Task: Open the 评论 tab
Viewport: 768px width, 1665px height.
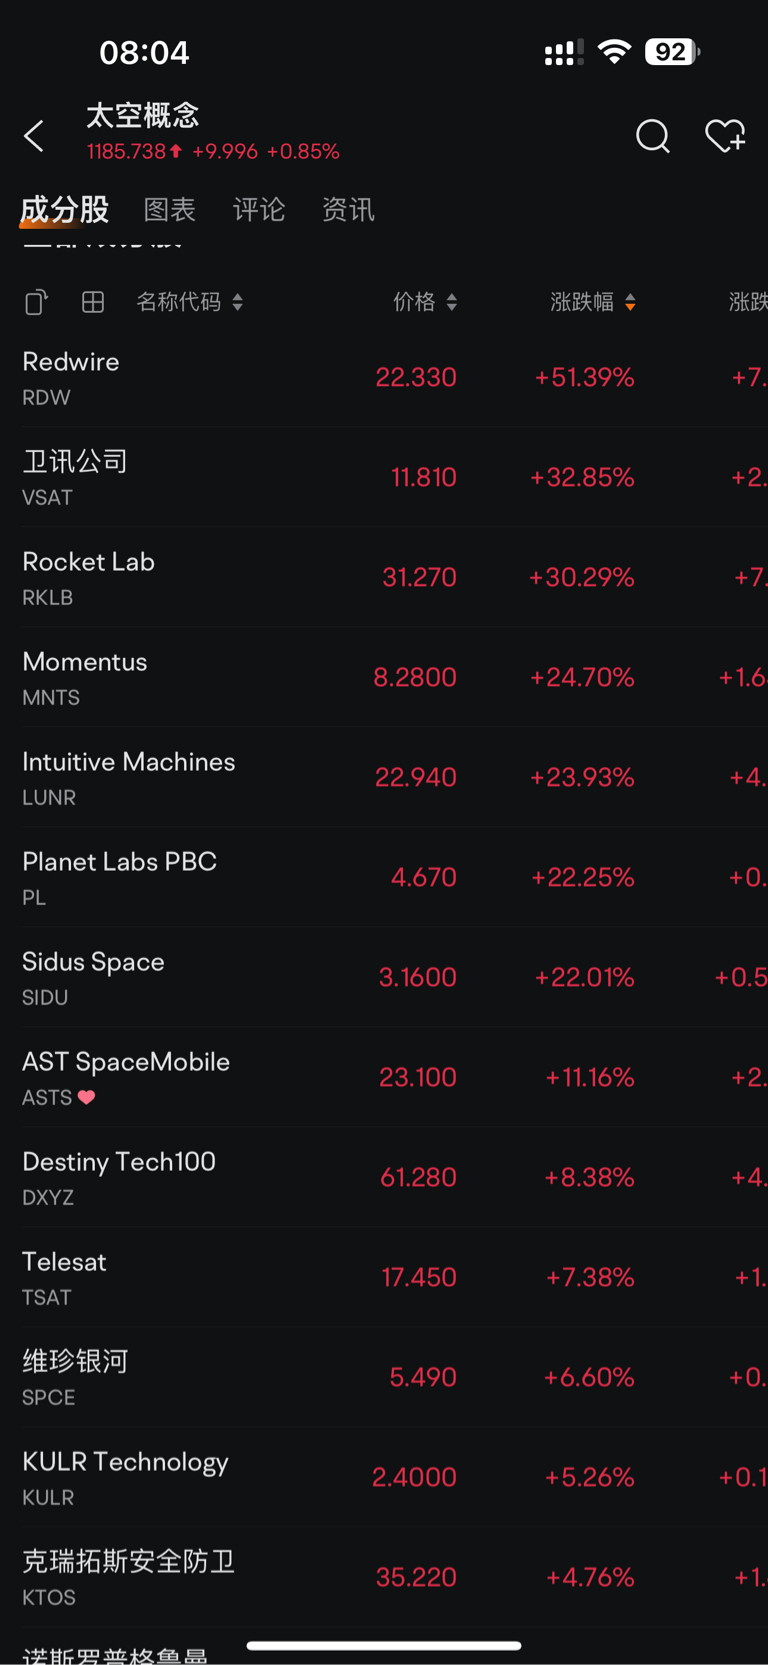Action: [x=259, y=209]
